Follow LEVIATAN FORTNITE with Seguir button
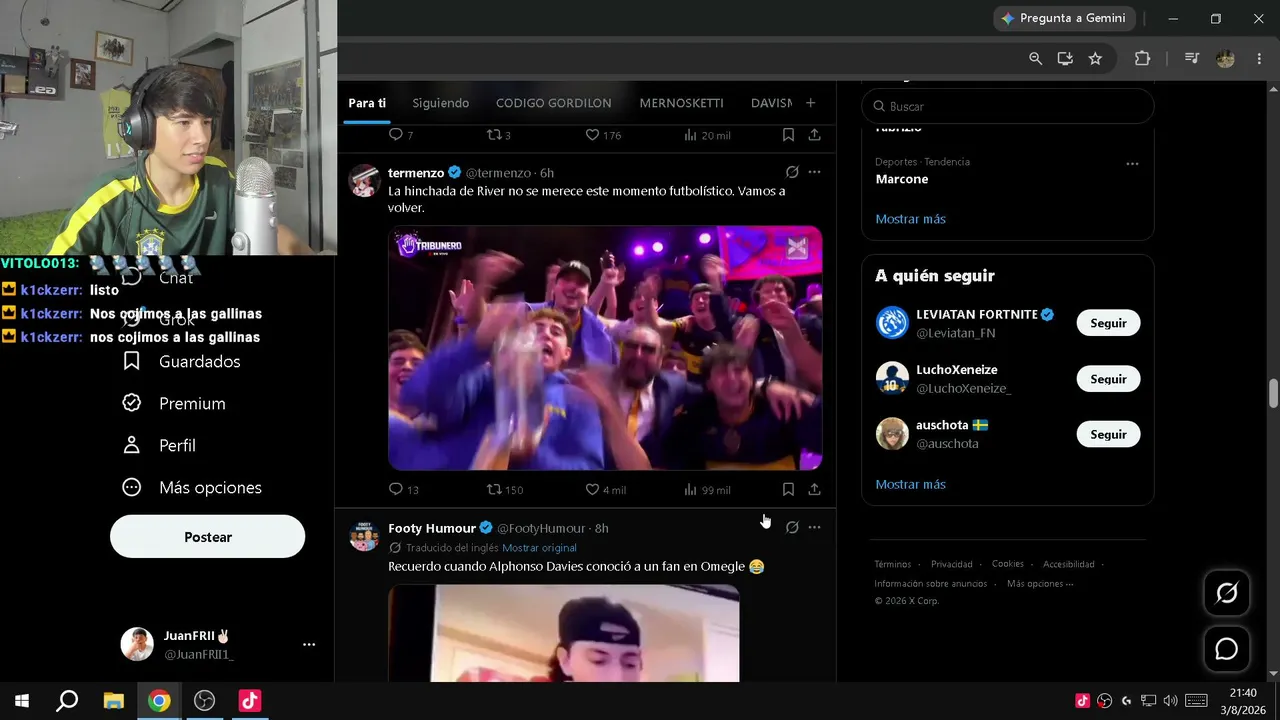1280x720 pixels. (1108, 323)
